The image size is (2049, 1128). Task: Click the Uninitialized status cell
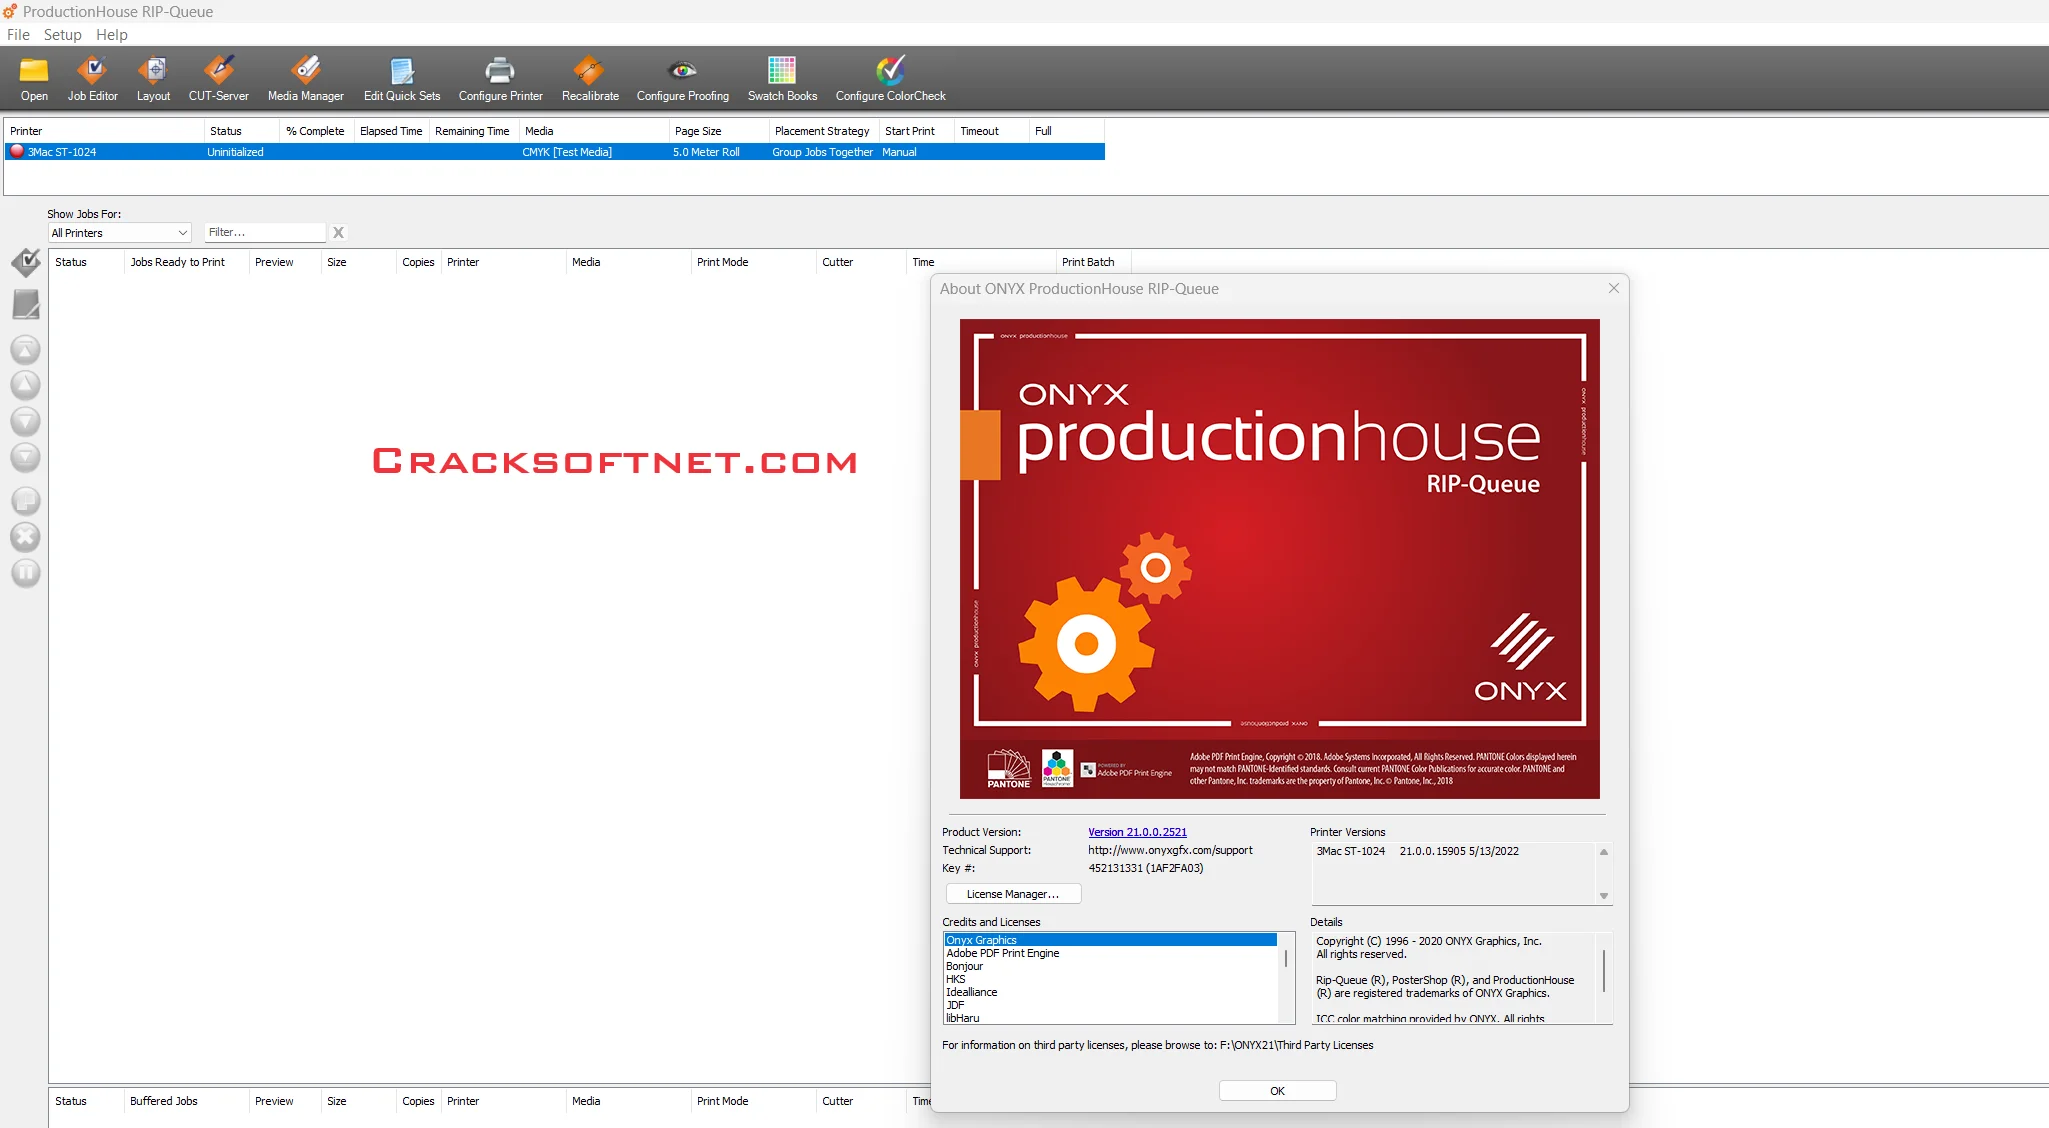point(235,152)
